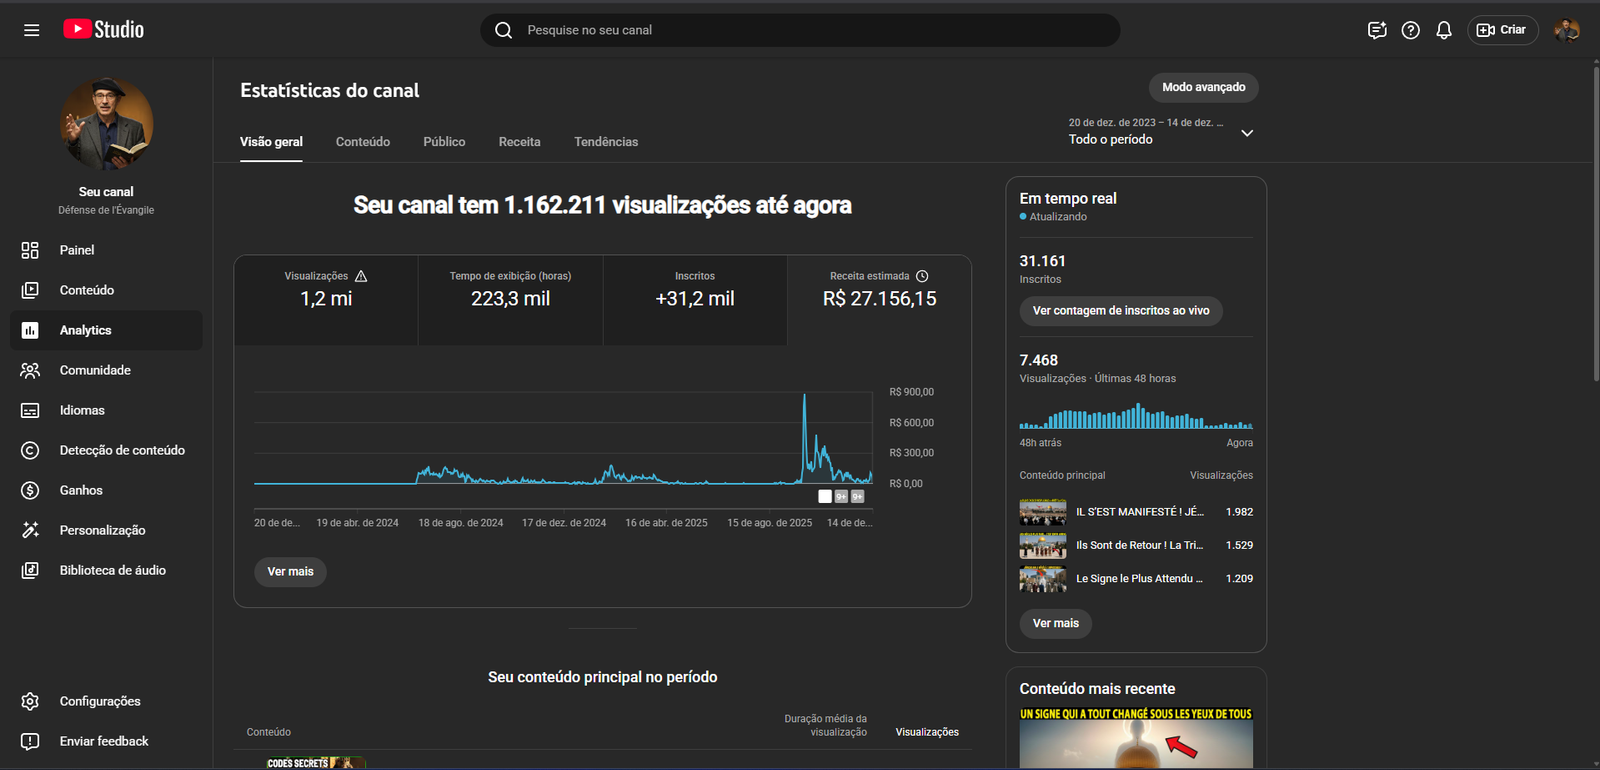
Task: Open Ganhos in the sidebar
Action: [81, 490]
